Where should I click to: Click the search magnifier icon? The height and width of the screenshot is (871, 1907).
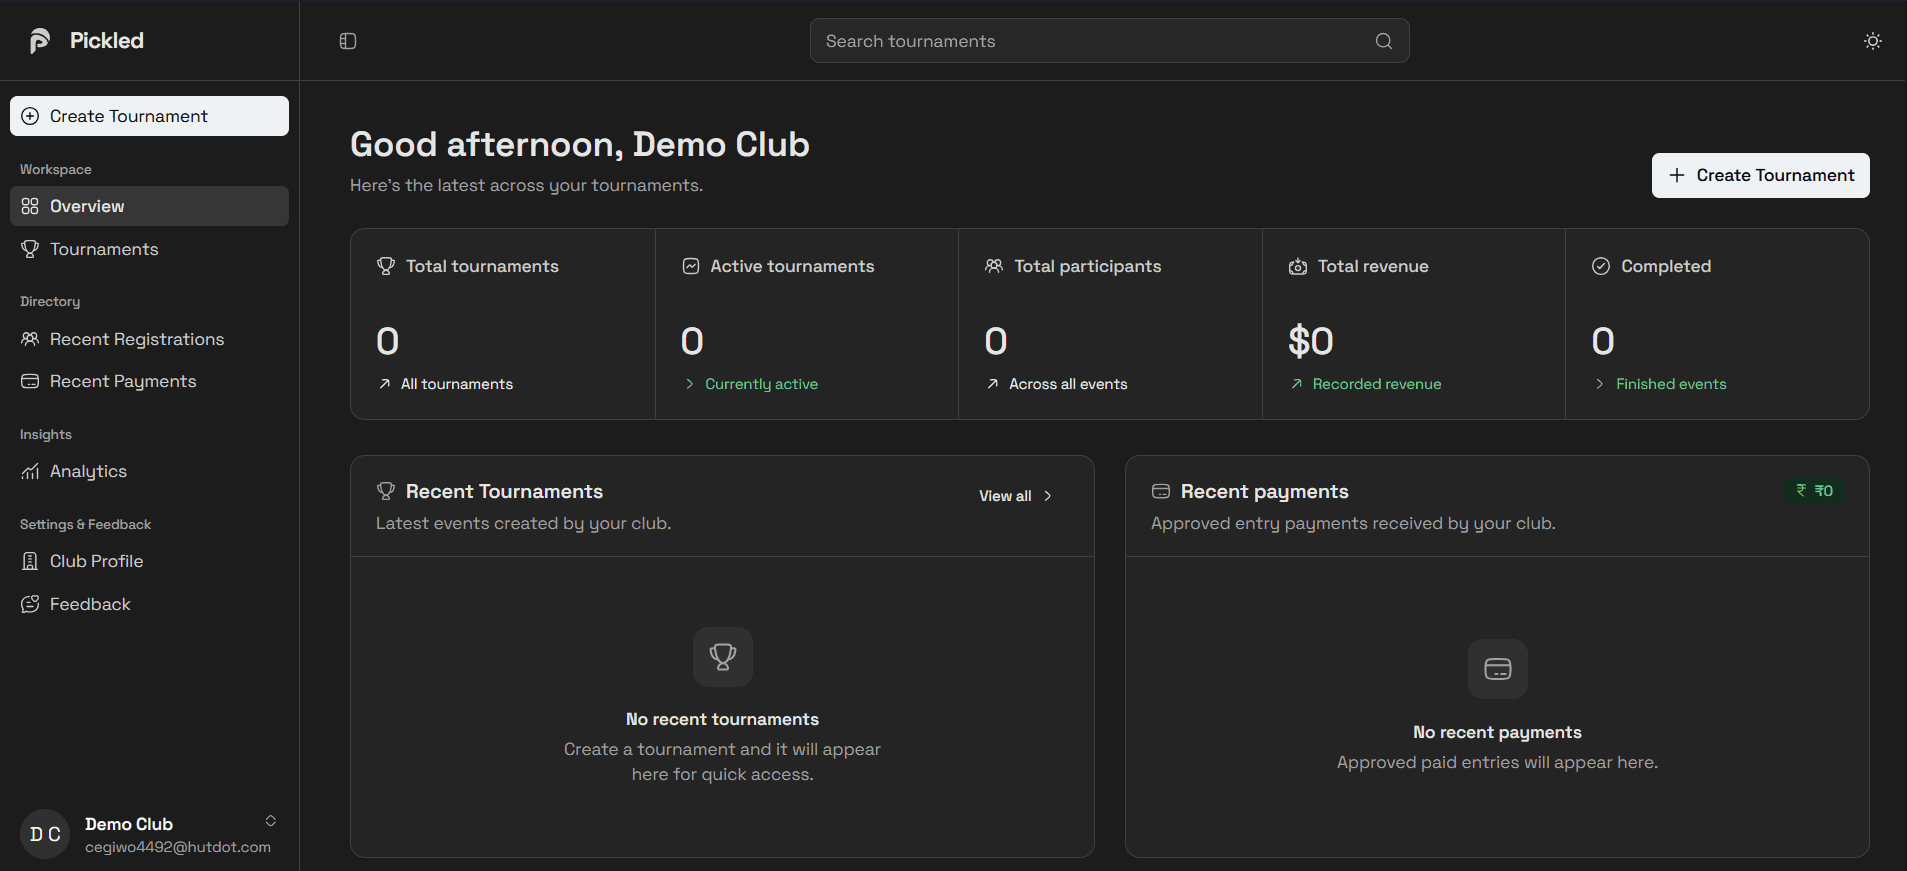coord(1384,41)
